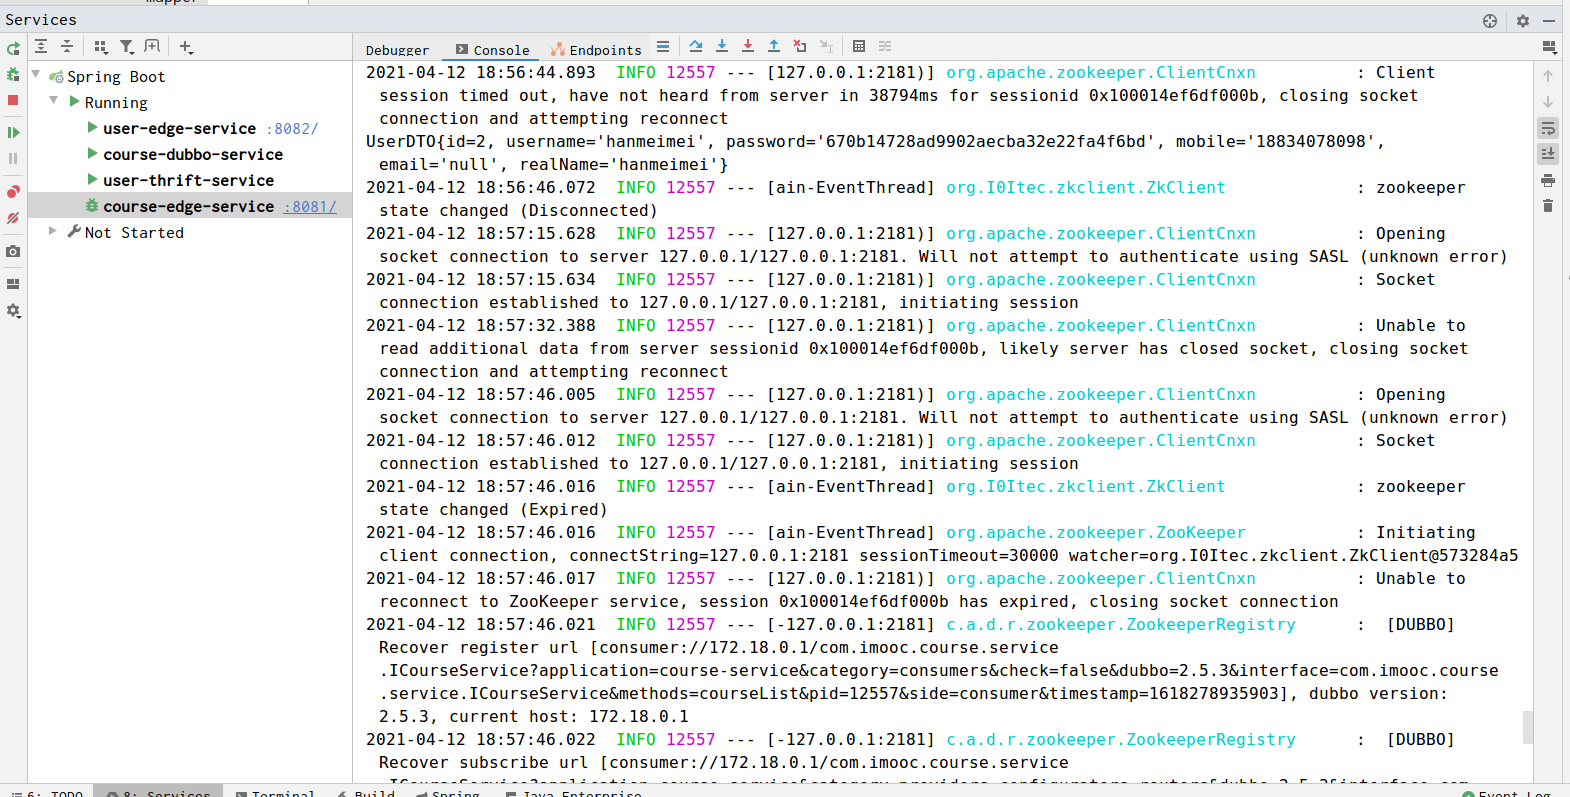The height and width of the screenshot is (797, 1570).
Task: Open the Add Service dropdown
Action: pyautogui.click(x=186, y=46)
